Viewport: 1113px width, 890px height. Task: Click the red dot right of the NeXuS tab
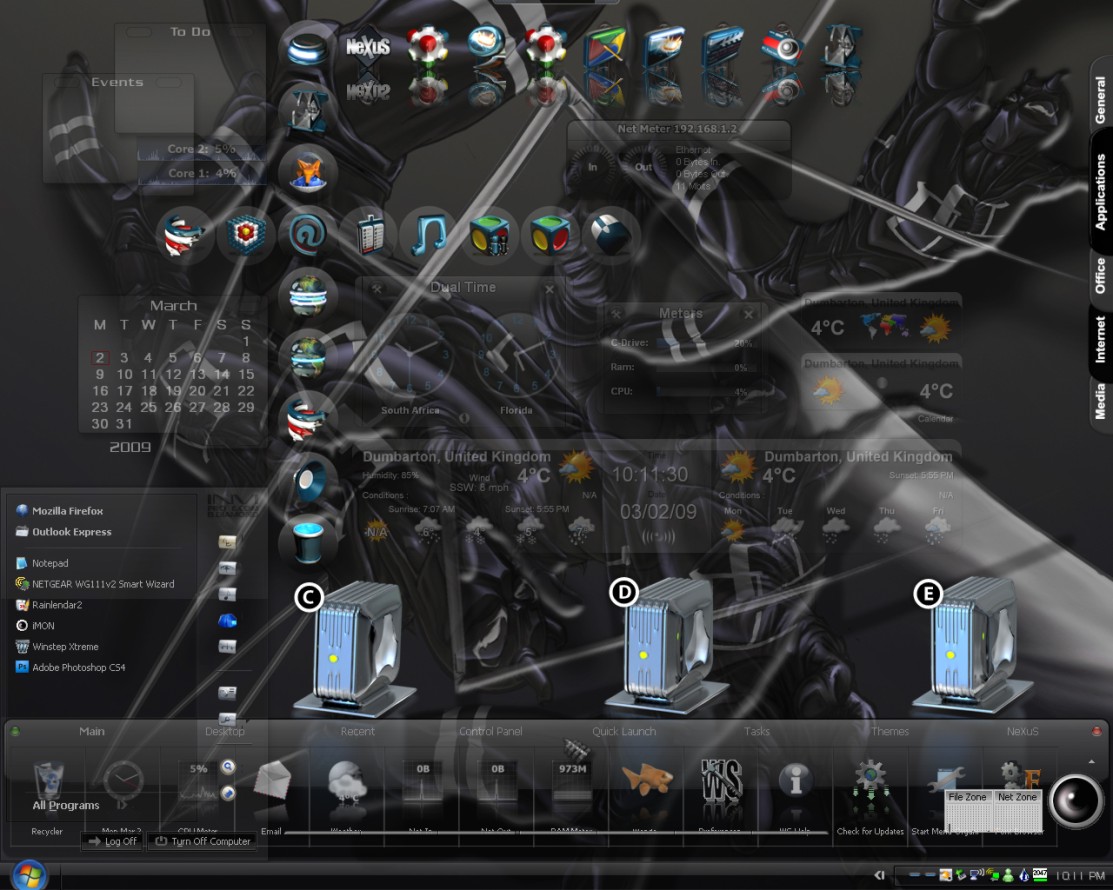(x=1097, y=731)
